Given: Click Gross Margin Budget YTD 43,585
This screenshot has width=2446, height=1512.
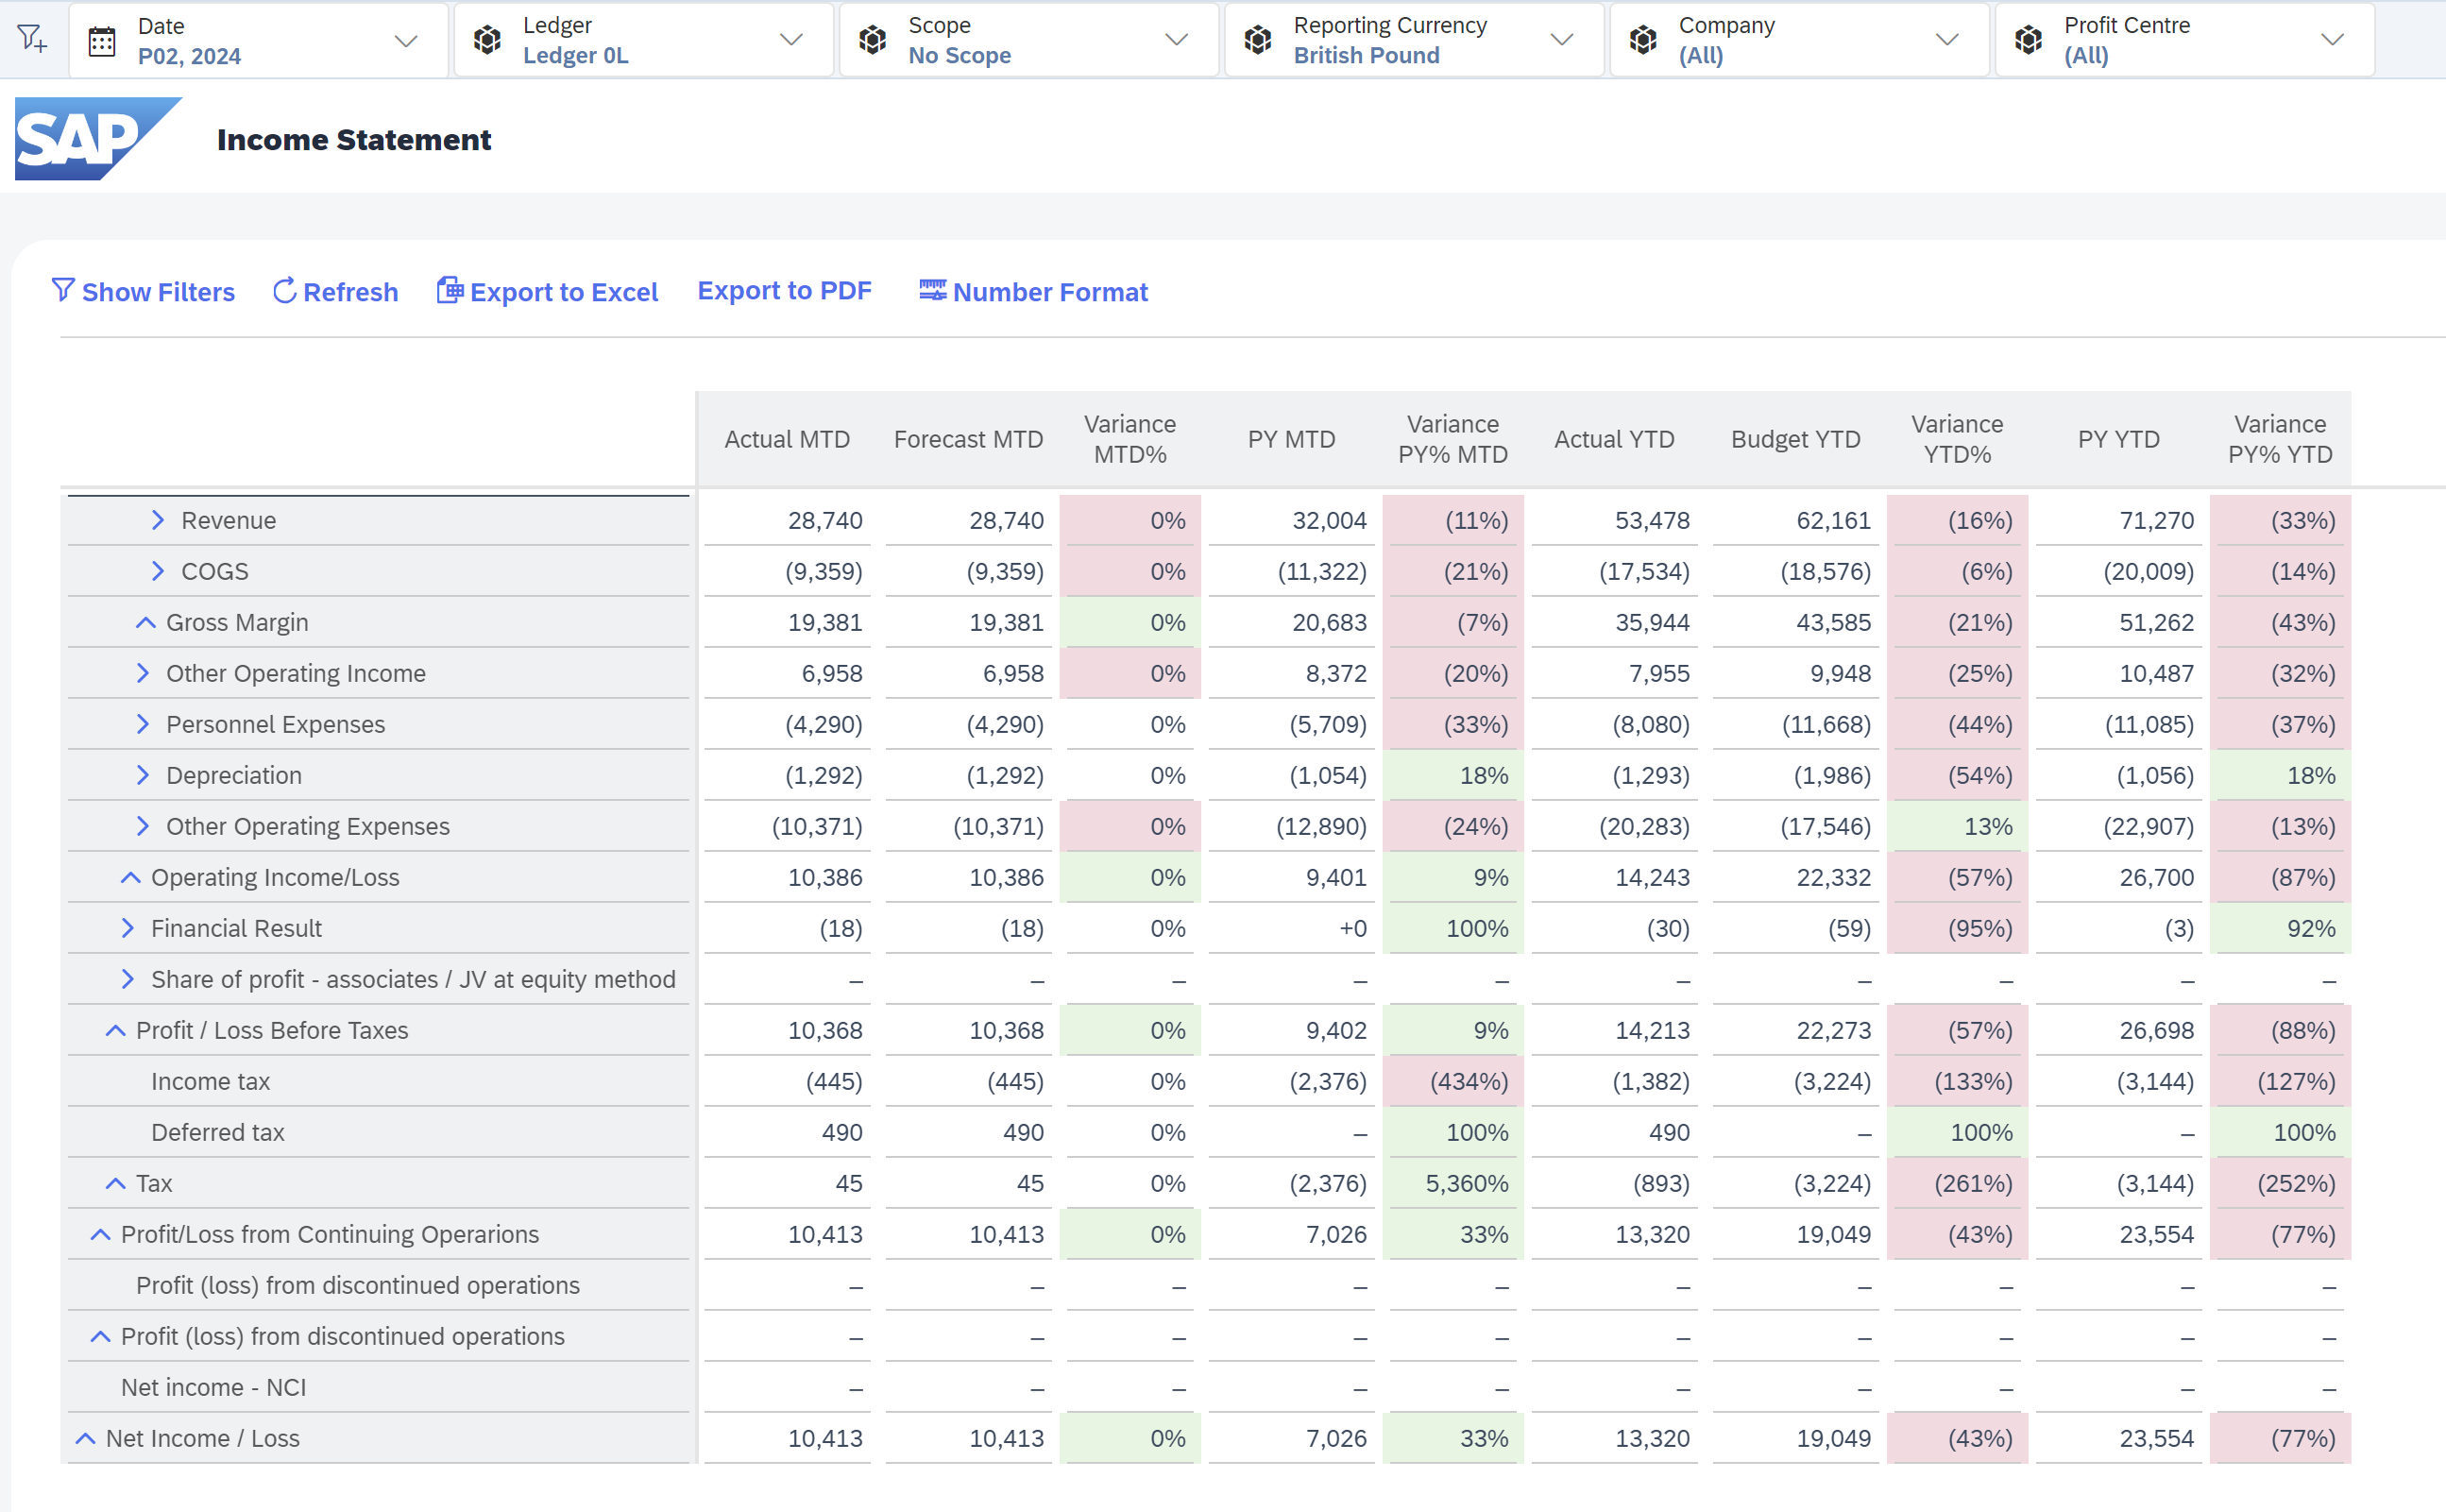Looking at the screenshot, I should tap(1834, 622).
